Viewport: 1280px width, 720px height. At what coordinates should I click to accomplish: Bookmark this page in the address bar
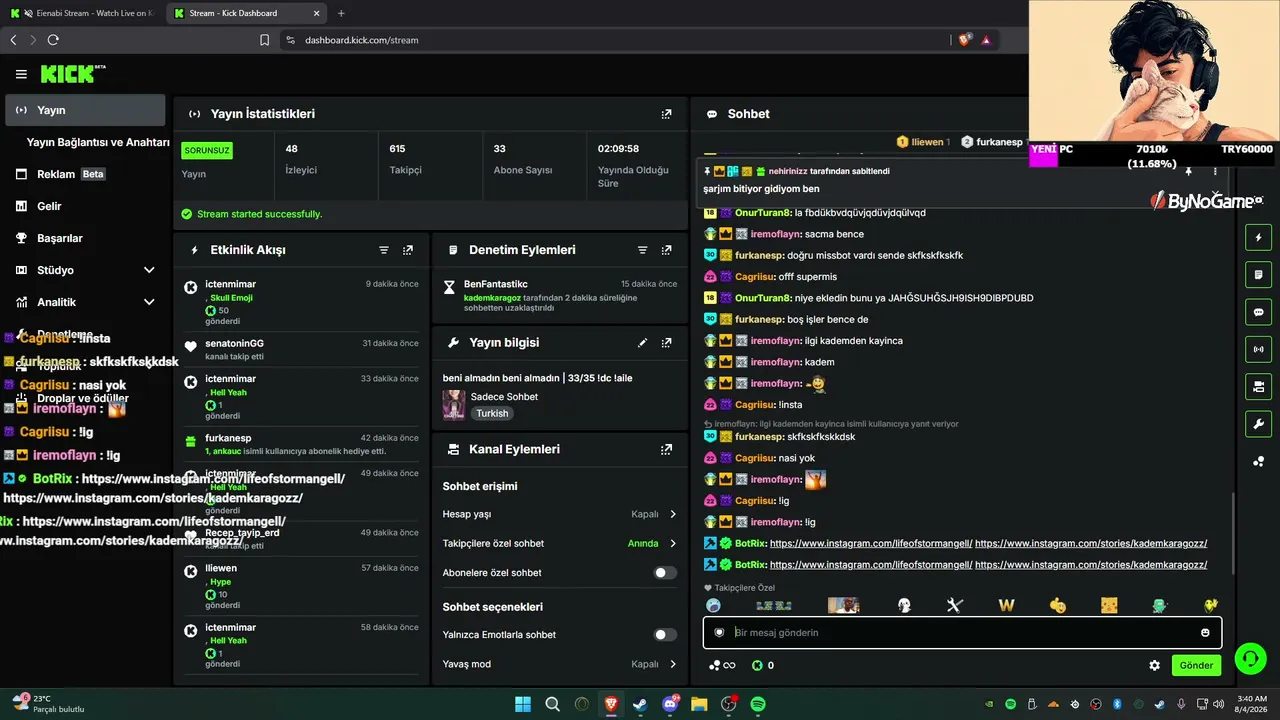point(264,40)
